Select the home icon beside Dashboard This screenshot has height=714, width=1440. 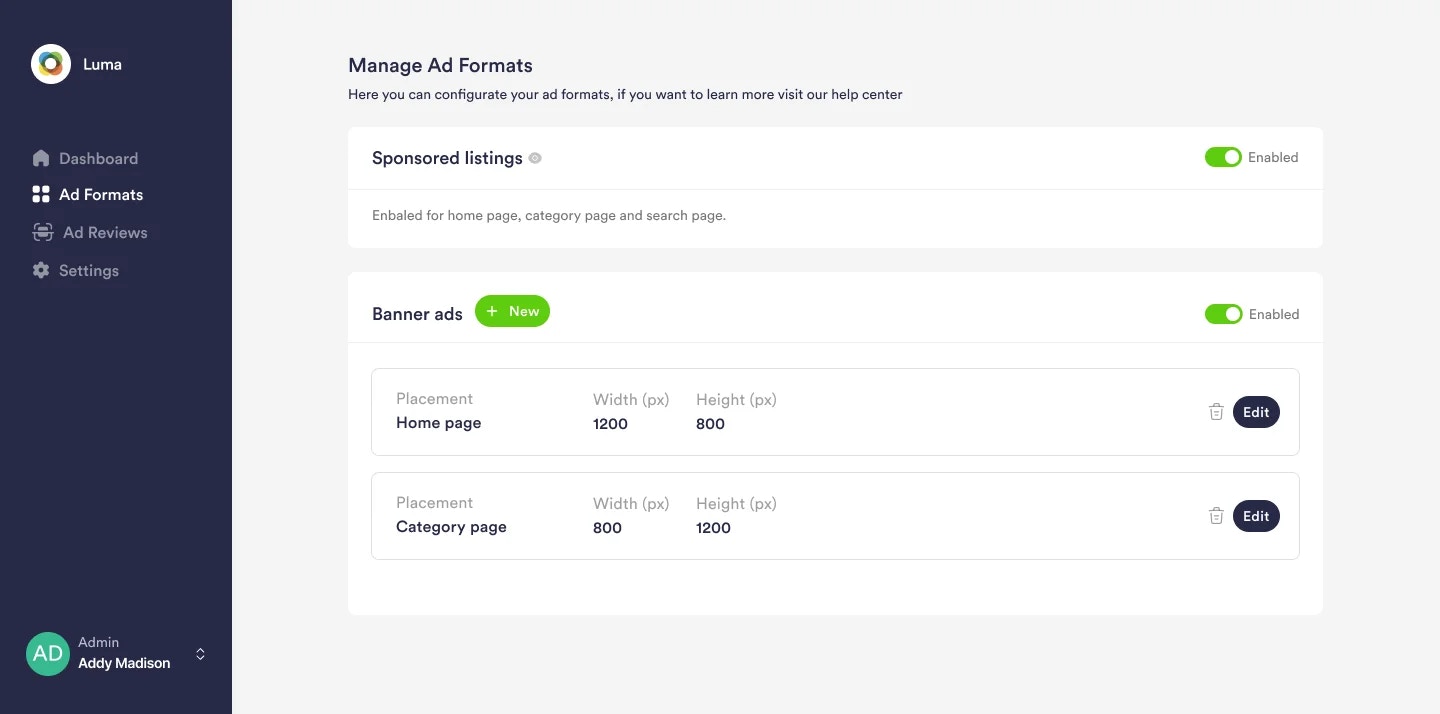41,158
